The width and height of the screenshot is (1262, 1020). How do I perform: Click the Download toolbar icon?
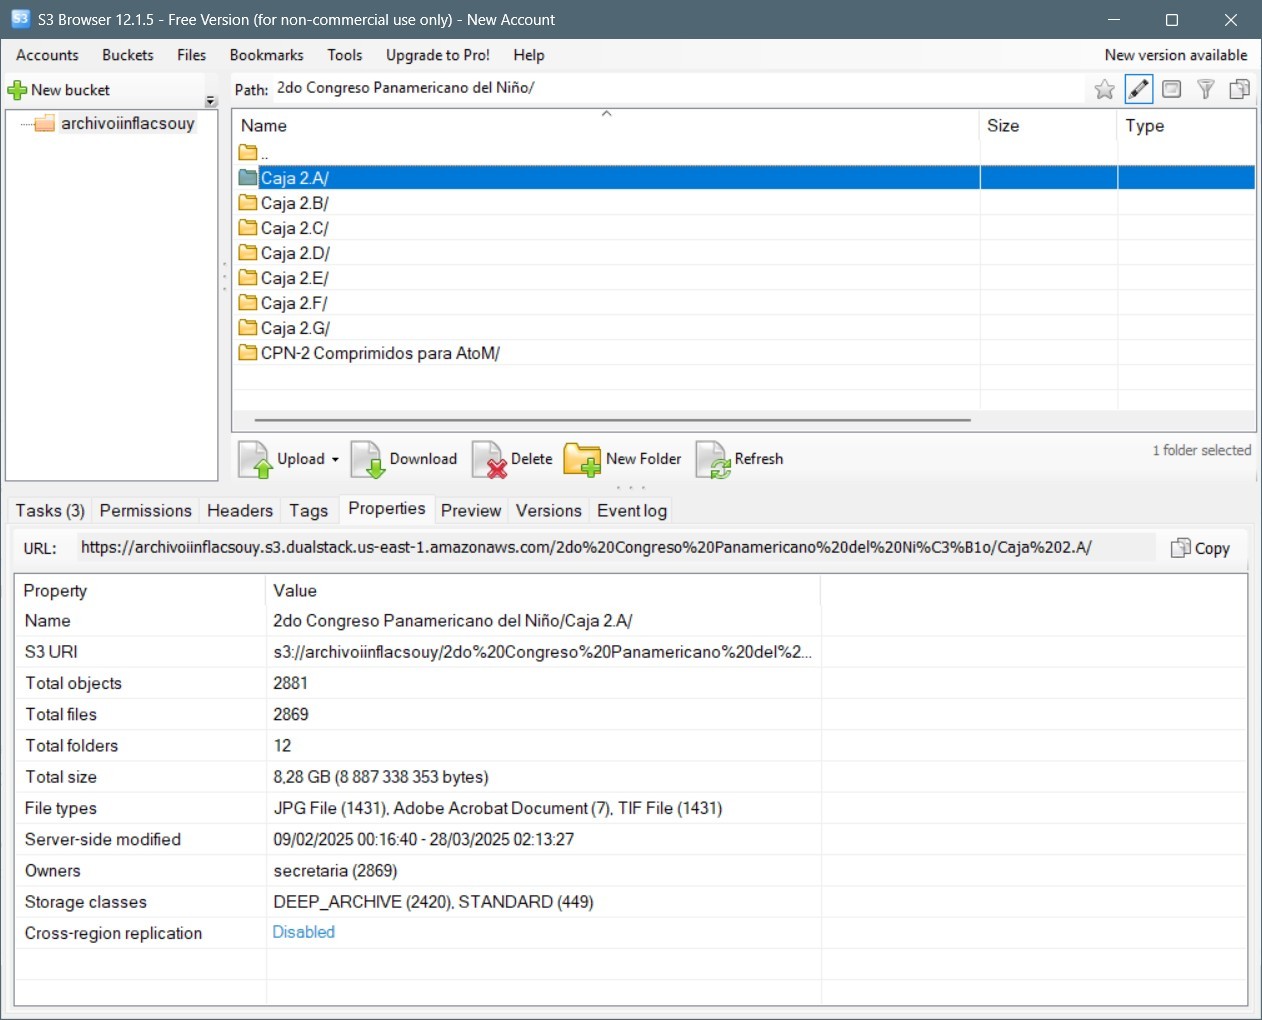click(x=368, y=460)
